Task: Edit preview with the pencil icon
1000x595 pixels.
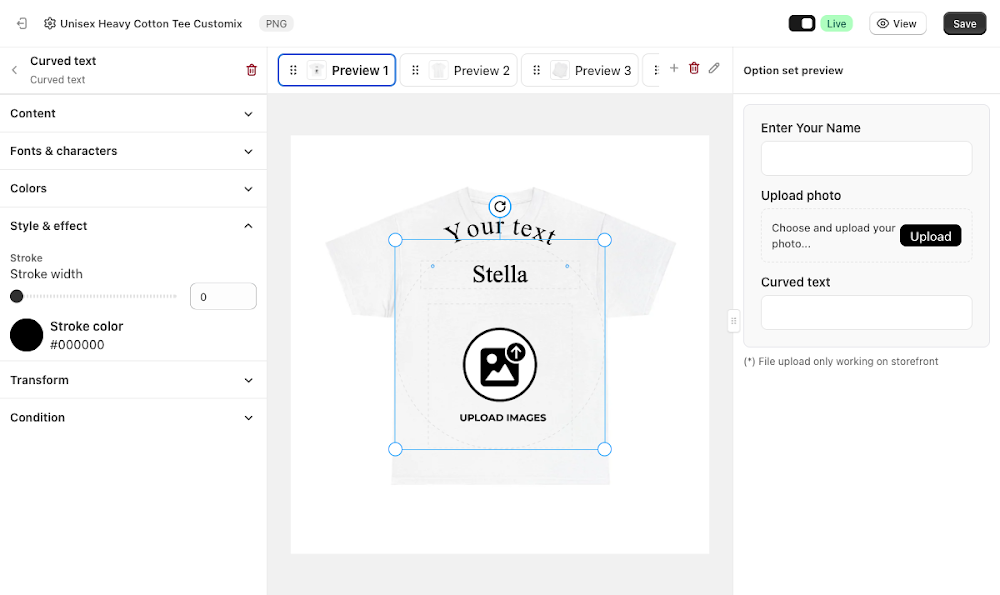Action: (x=714, y=68)
